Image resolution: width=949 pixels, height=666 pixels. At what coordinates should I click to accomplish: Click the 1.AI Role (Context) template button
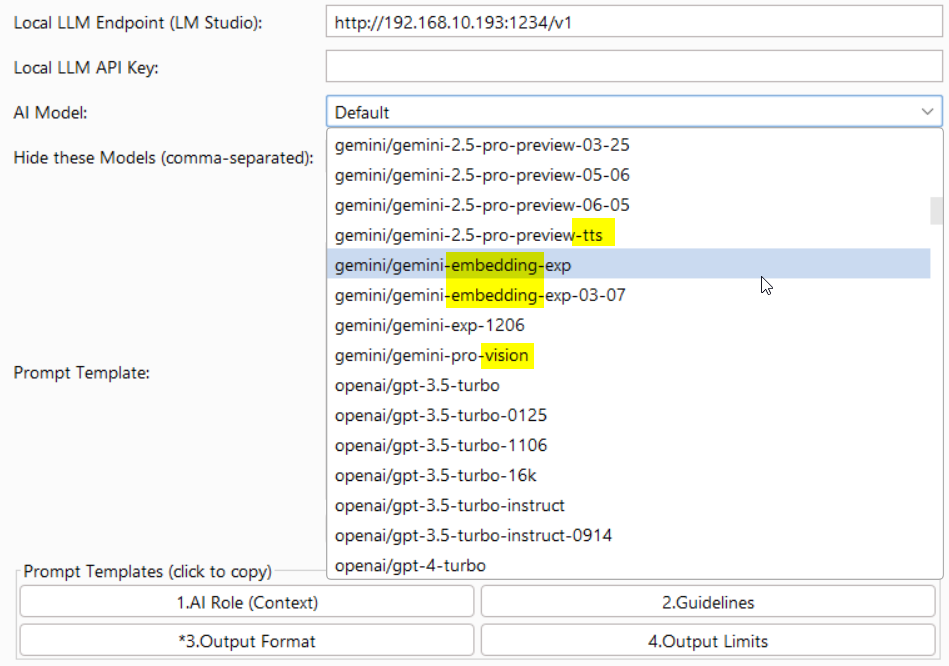(247, 602)
